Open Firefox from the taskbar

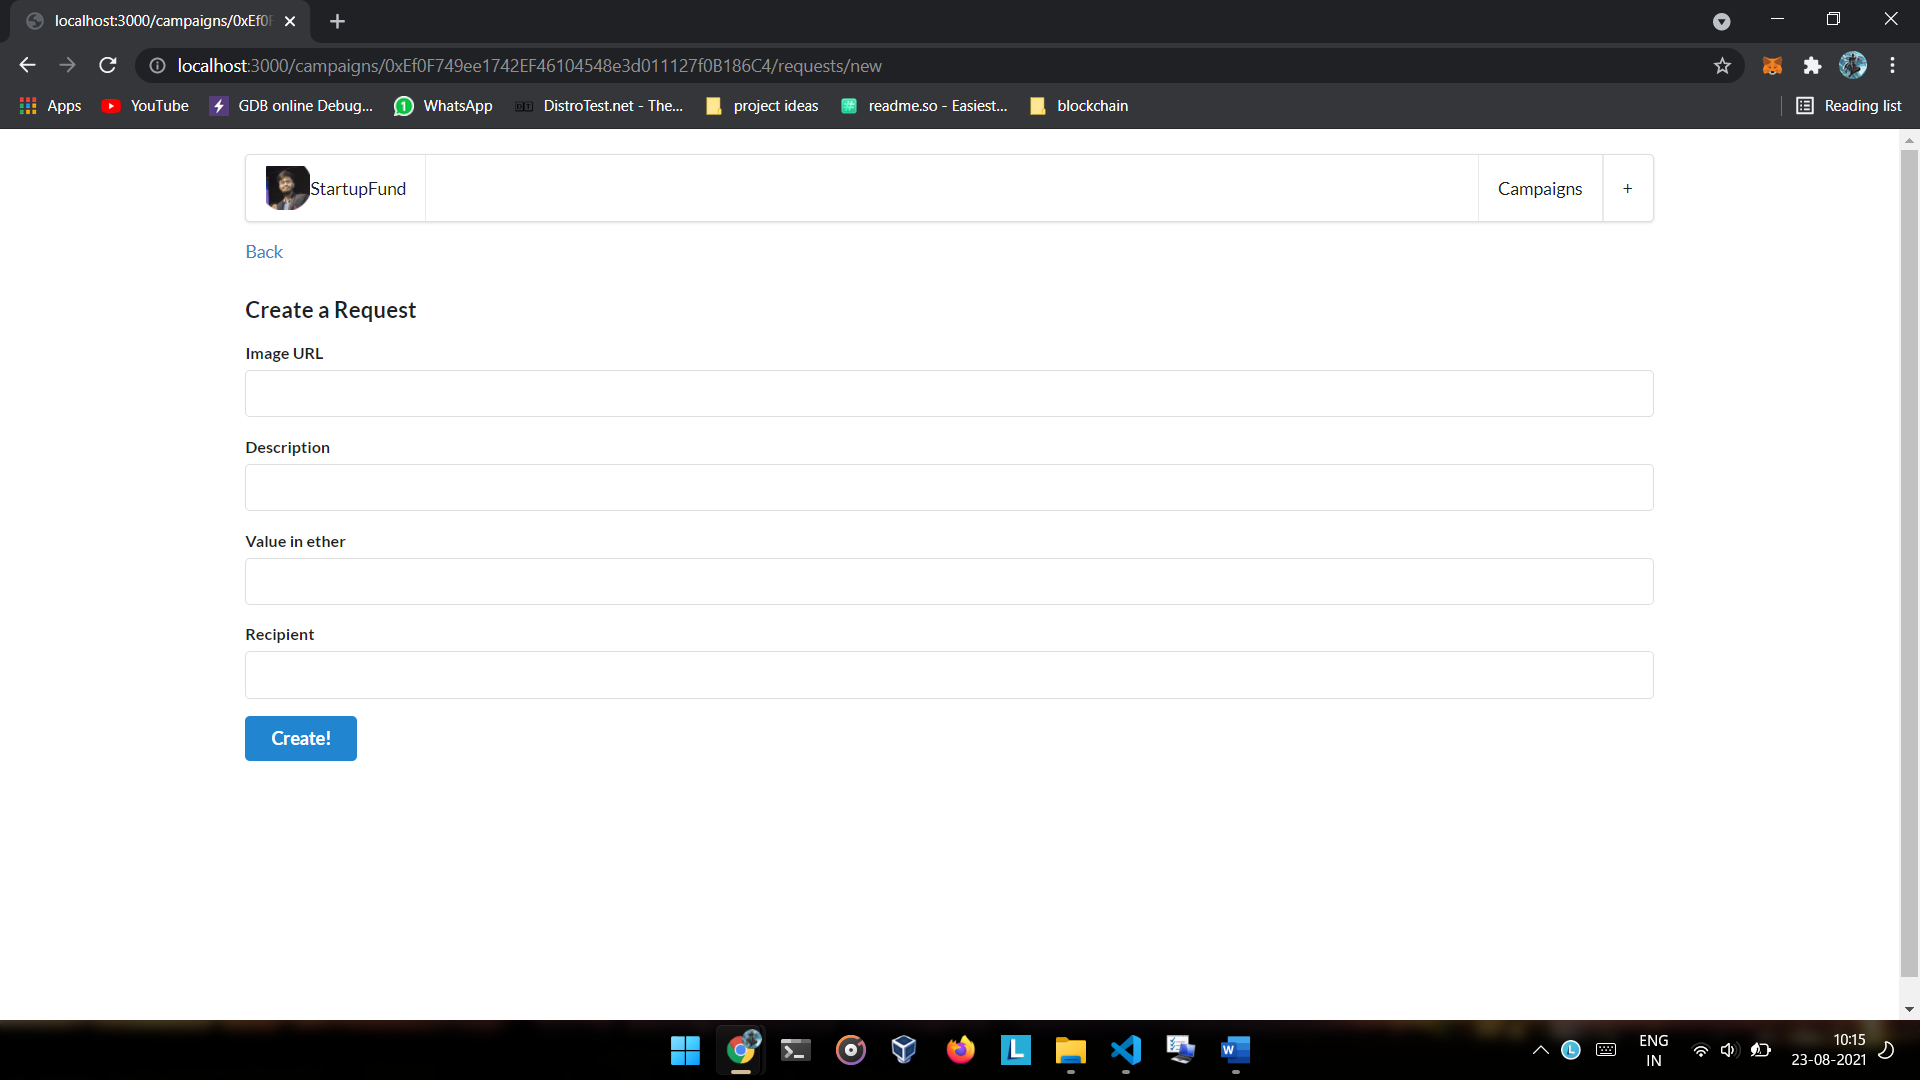pos(960,1050)
